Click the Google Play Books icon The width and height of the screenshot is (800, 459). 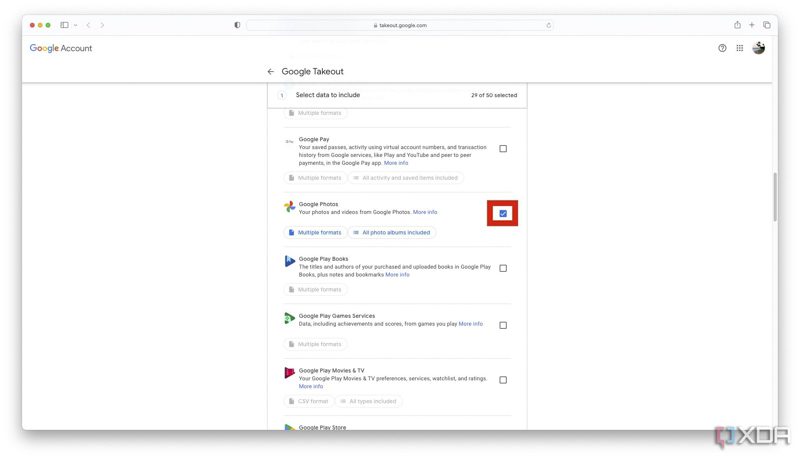coord(289,261)
